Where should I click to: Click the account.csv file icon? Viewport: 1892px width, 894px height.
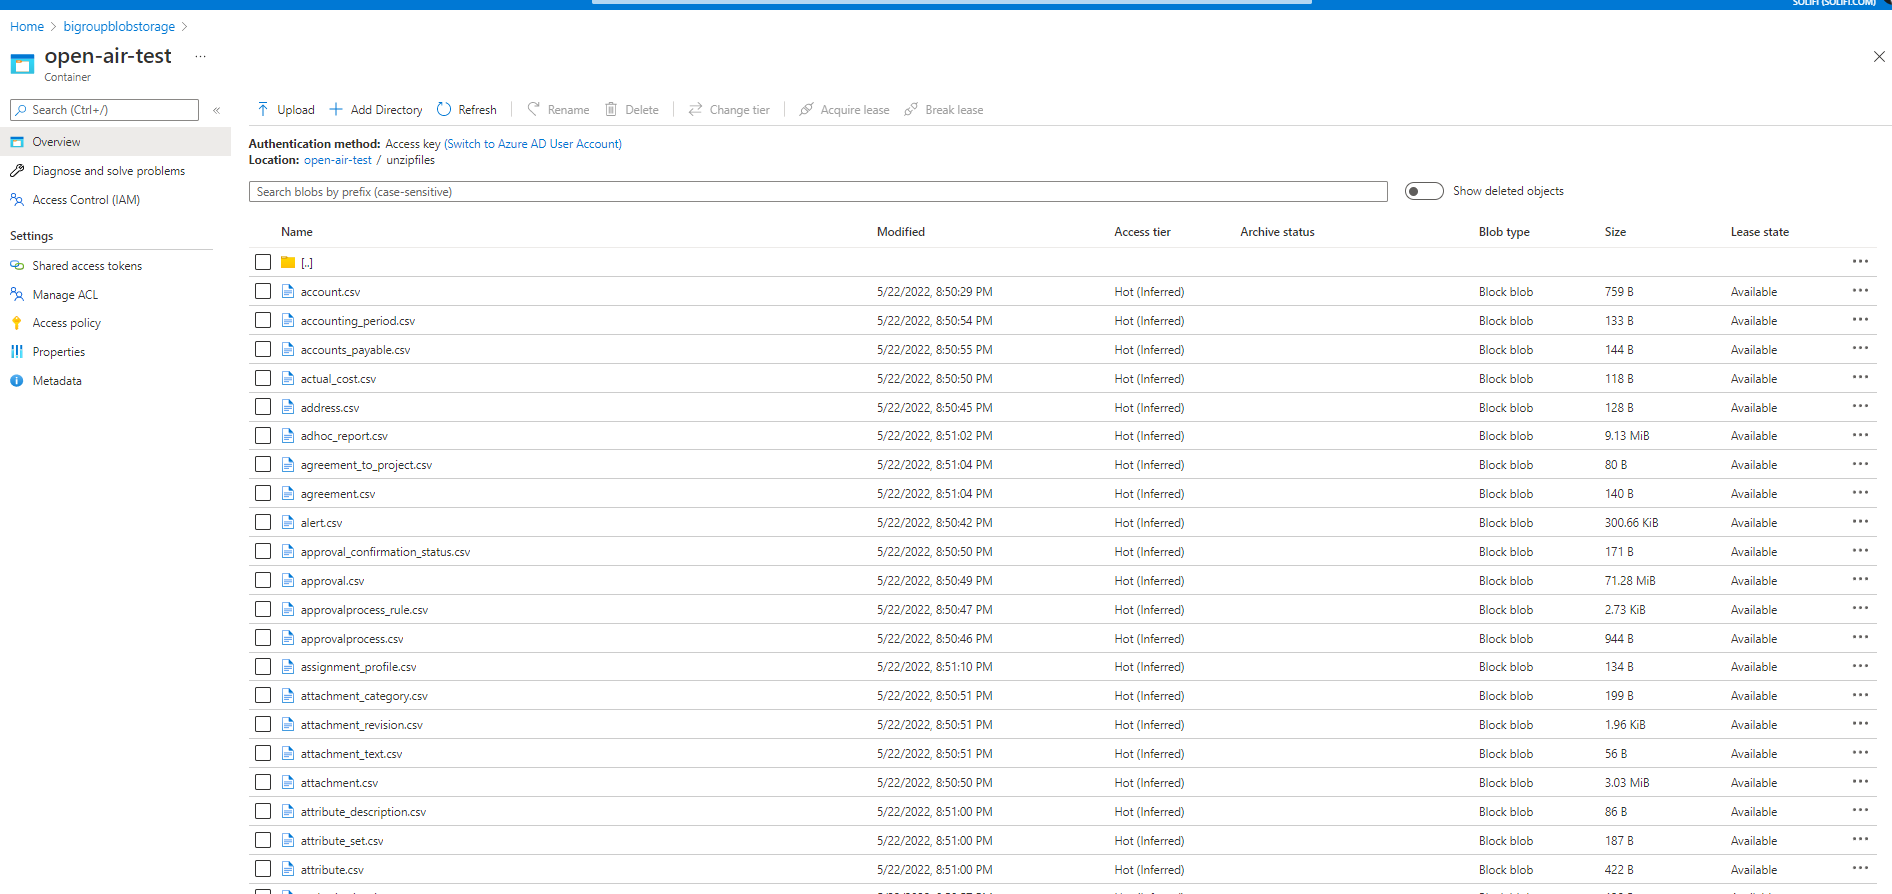pyautogui.click(x=288, y=292)
